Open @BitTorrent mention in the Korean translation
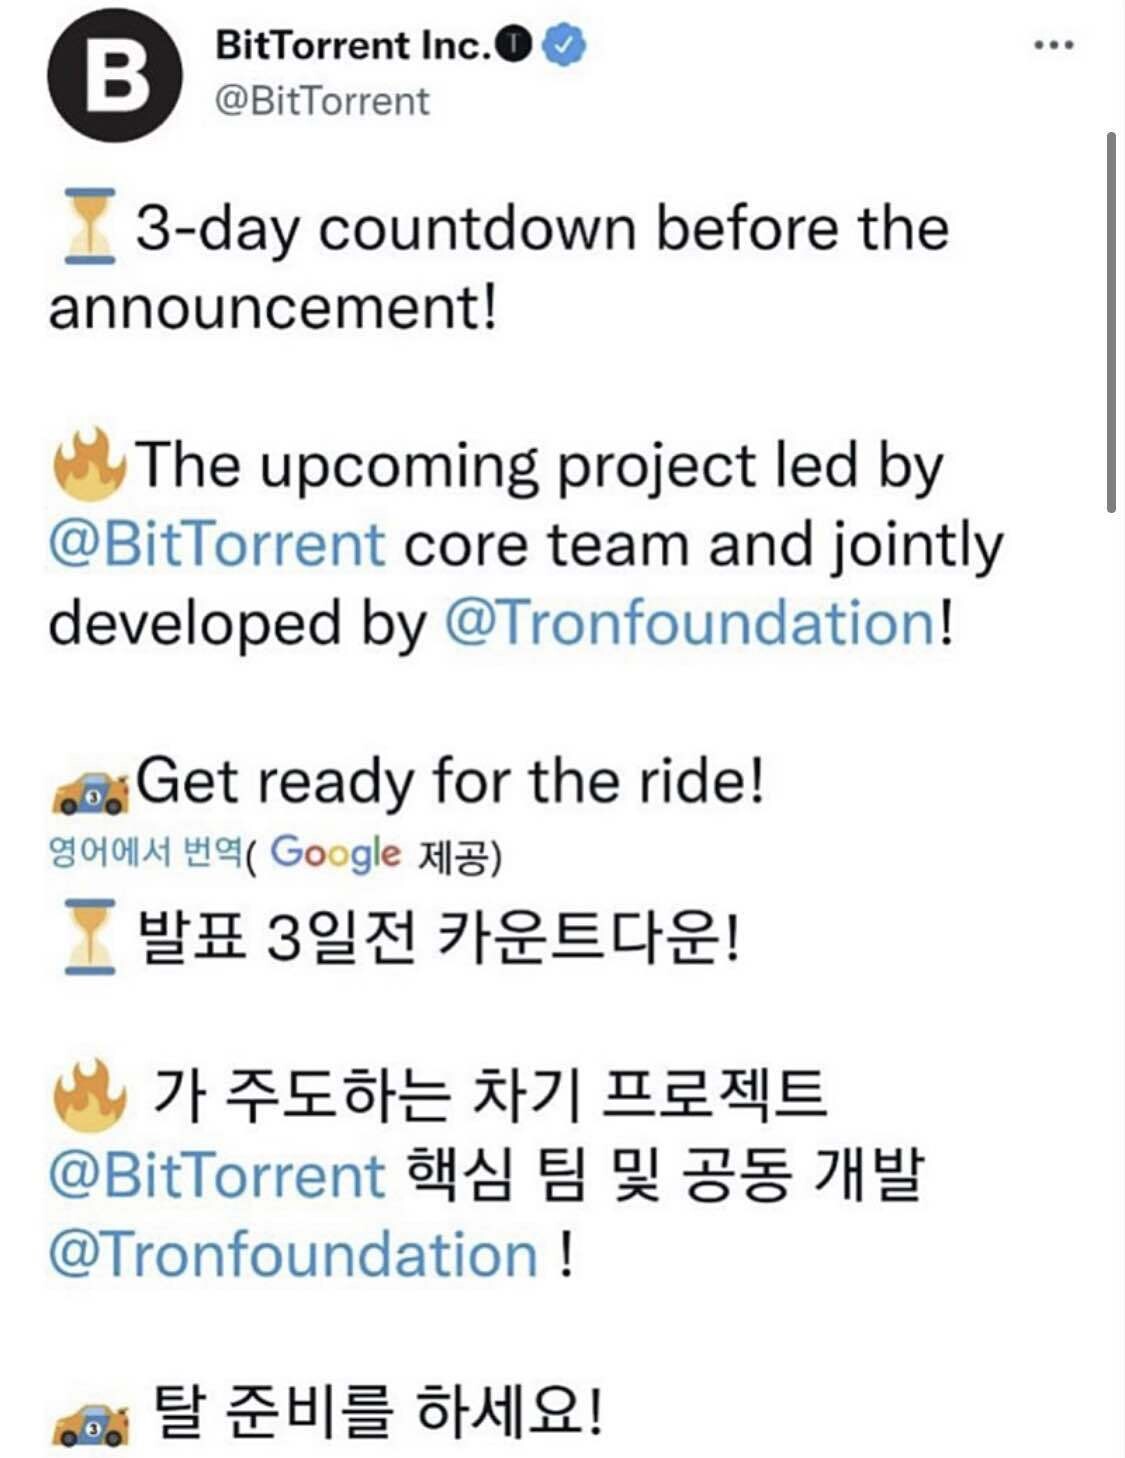 click(x=216, y=1176)
